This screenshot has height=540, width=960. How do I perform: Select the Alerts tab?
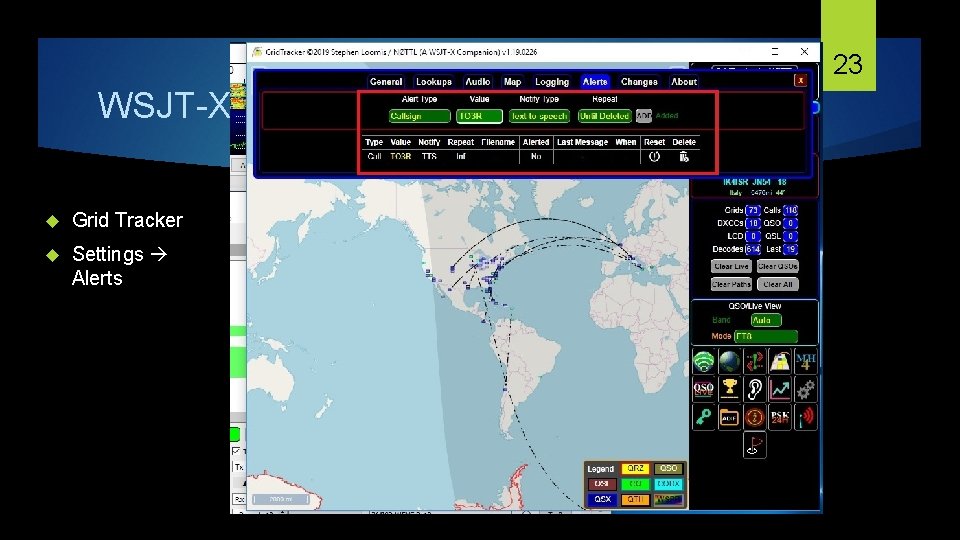pos(594,81)
